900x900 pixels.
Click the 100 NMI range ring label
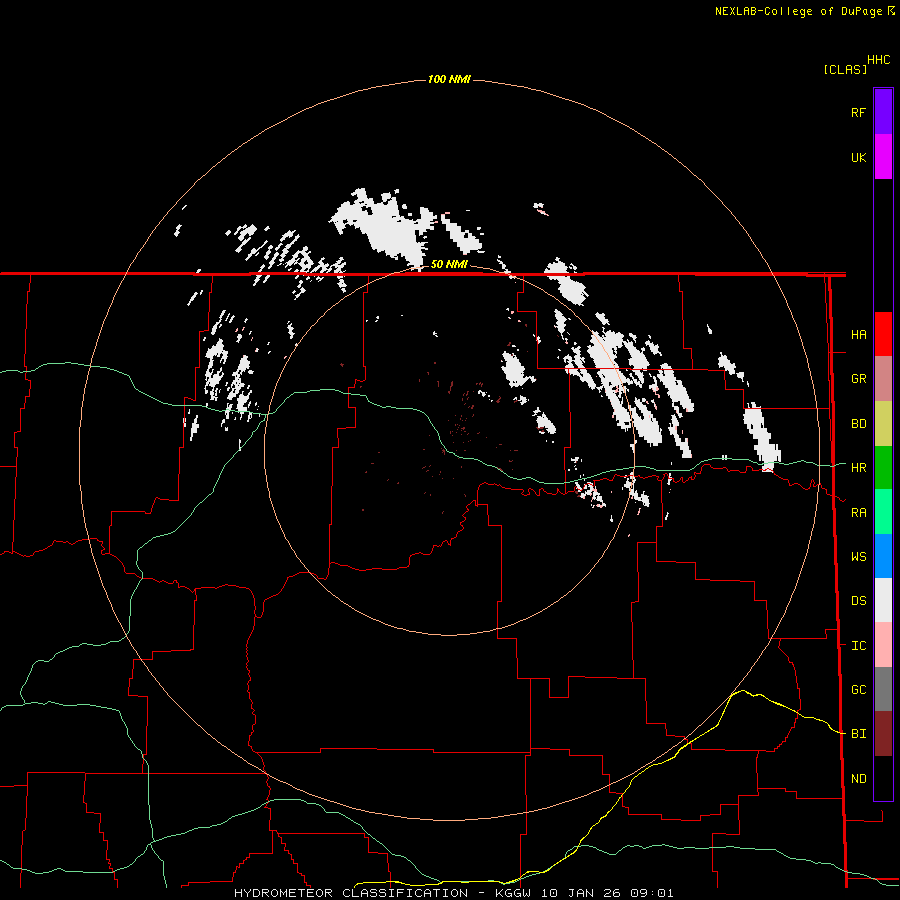(449, 79)
